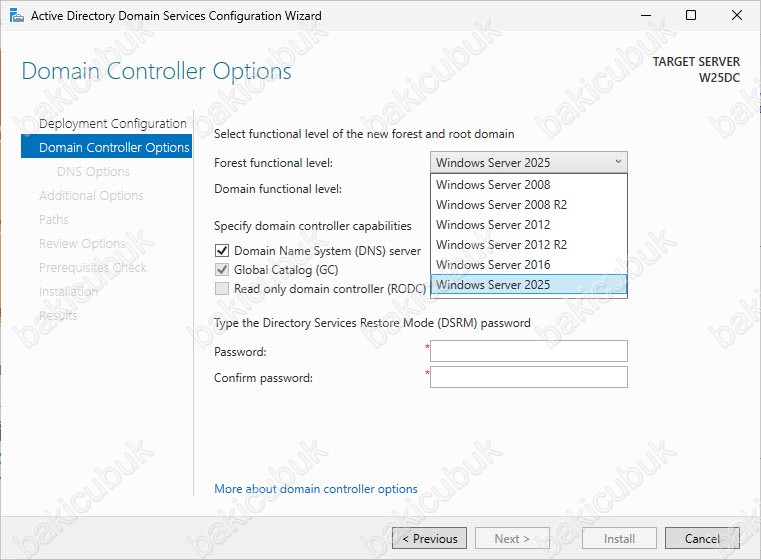Select Installation step in the sidebar
Image resolution: width=761 pixels, height=560 pixels.
[x=68, y=291]
